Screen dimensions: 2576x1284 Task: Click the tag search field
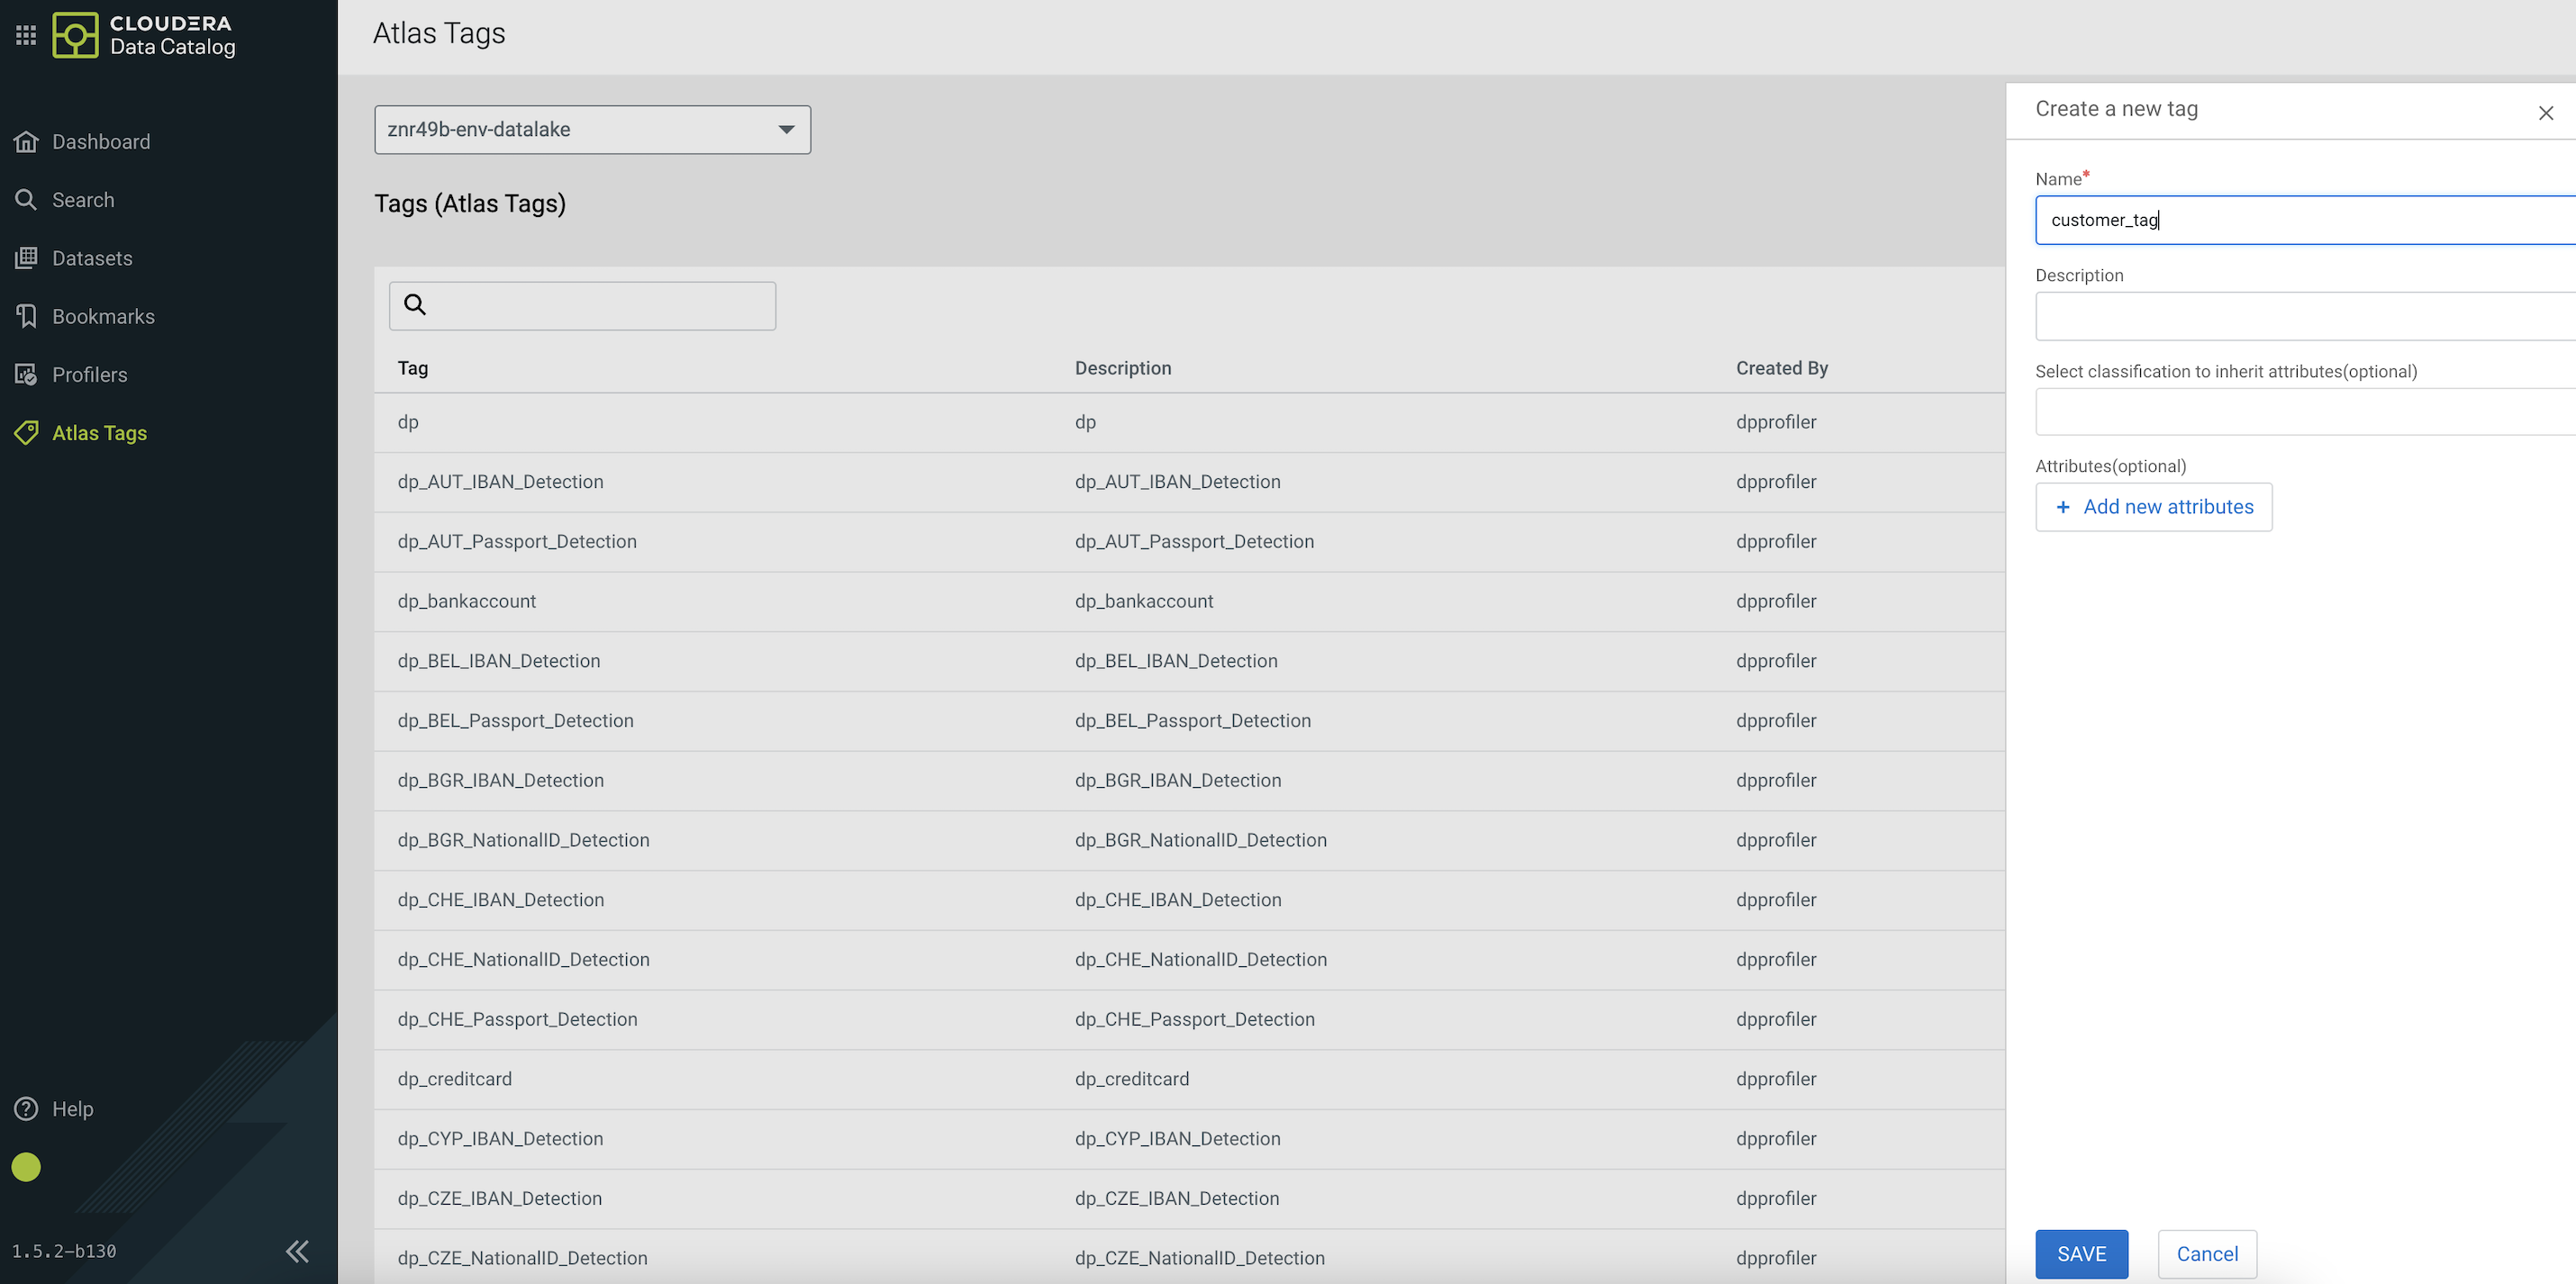pyautogui.click(x=600, y=306)
